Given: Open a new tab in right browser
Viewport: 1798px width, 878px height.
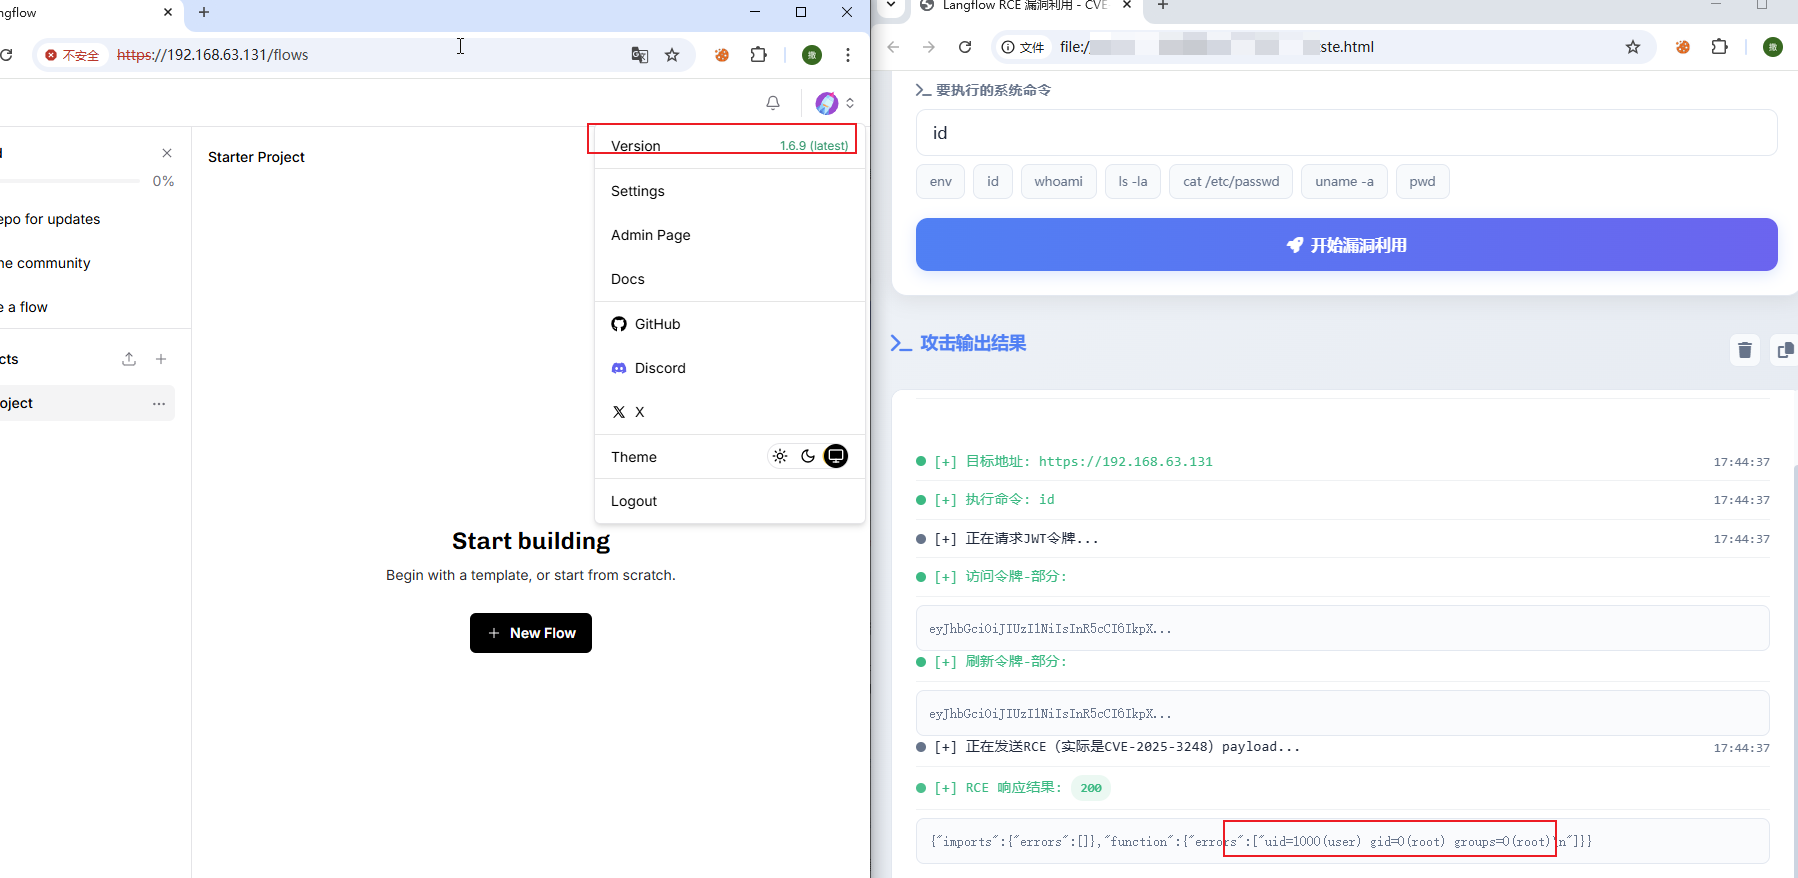Looking at the screenshot, I should 1163,5.
